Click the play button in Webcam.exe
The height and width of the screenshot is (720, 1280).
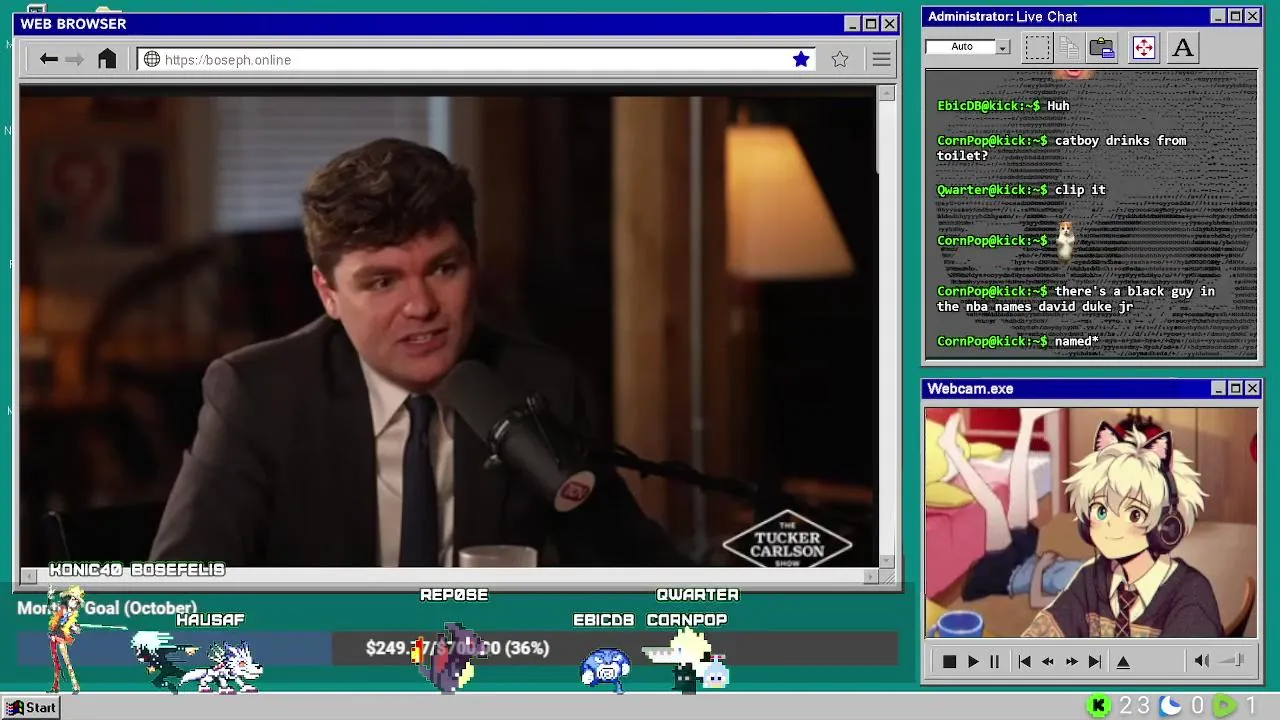pos(972,661)
